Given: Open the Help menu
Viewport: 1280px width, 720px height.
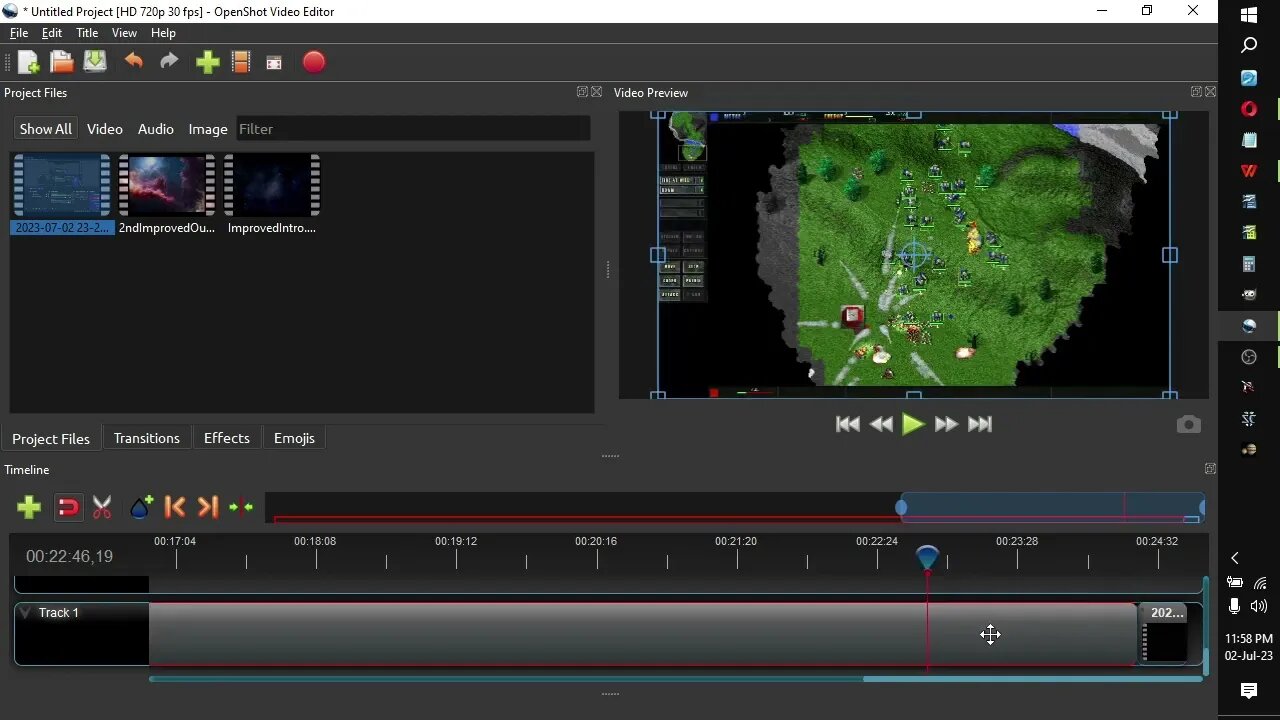Looking at the screenshot, I should (163, 33).
